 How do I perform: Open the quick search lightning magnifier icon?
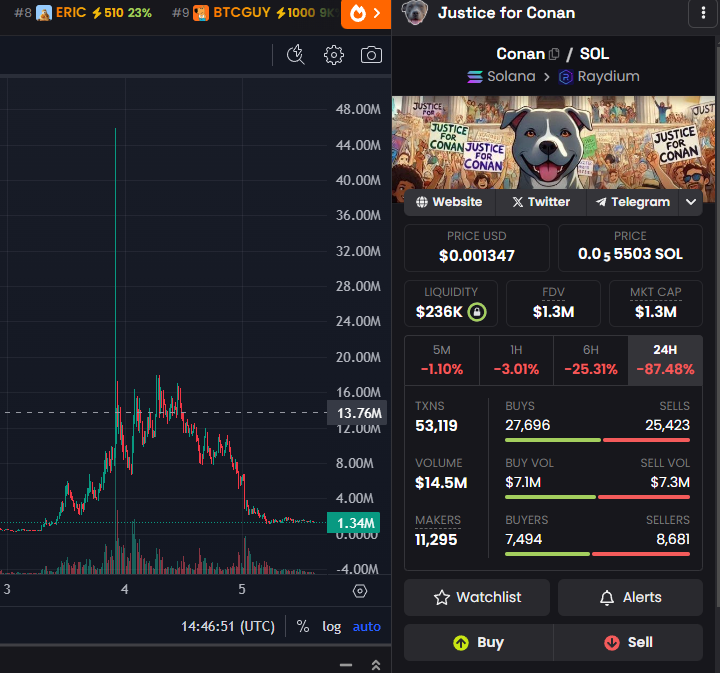click(296, 55)
